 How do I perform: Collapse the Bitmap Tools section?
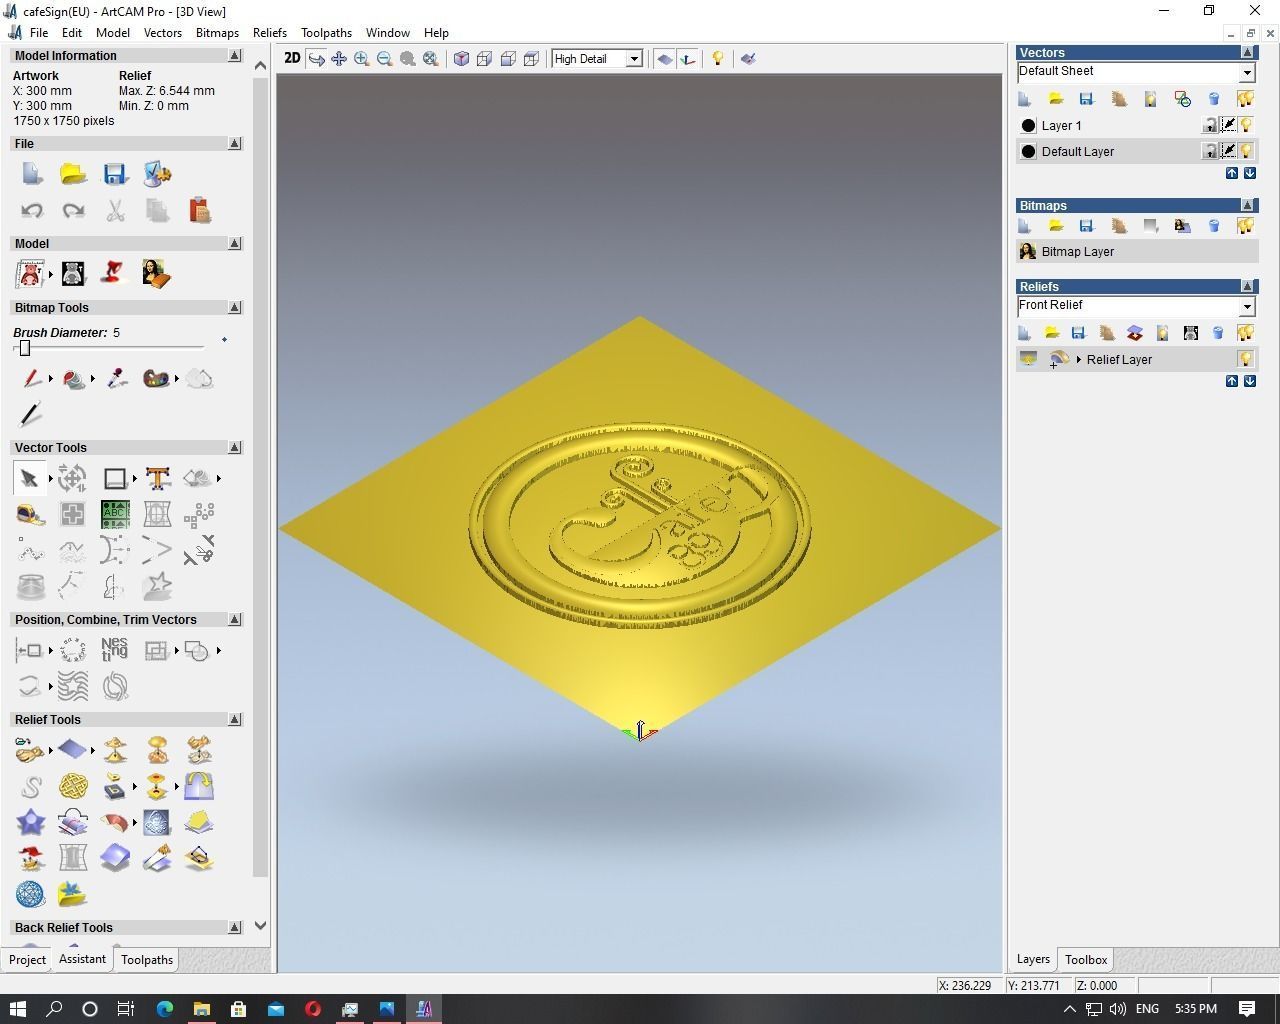pos(235,308)
